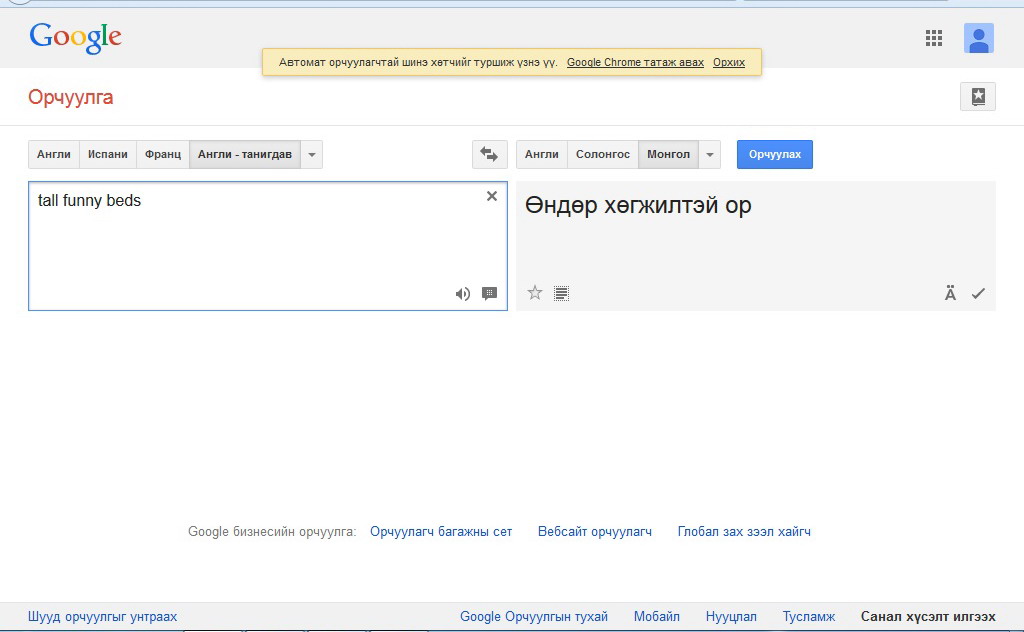Clear source text with the X icon
This screenshot has width=1024, height=632.
(x=491, y=197)
